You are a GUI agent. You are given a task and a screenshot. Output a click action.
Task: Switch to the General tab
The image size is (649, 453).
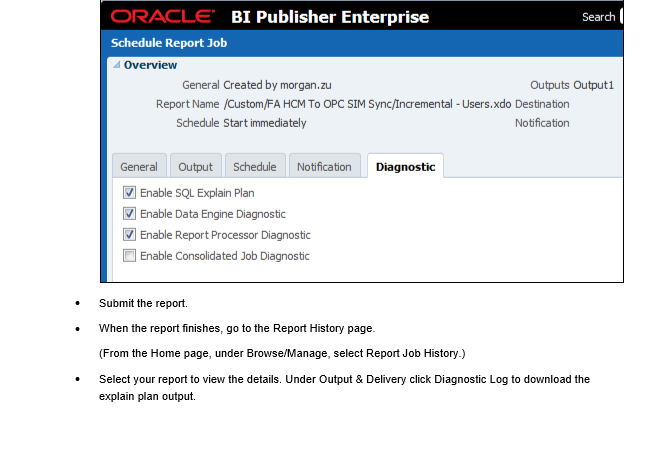(139, 166)
